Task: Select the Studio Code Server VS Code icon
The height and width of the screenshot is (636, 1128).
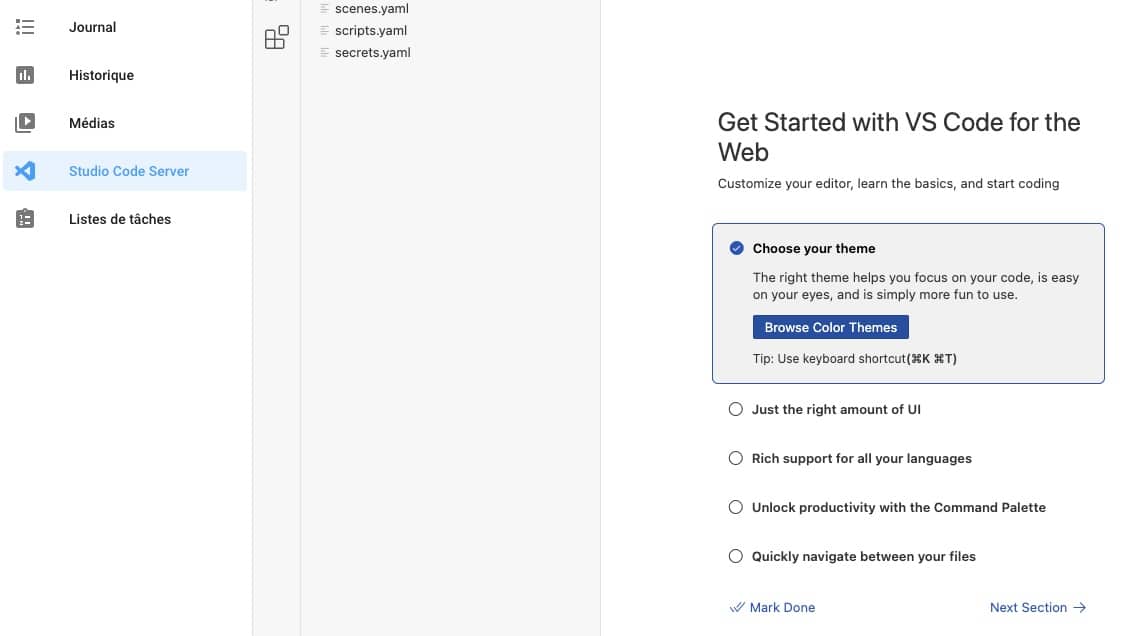Action: click(x=24, y=171)
